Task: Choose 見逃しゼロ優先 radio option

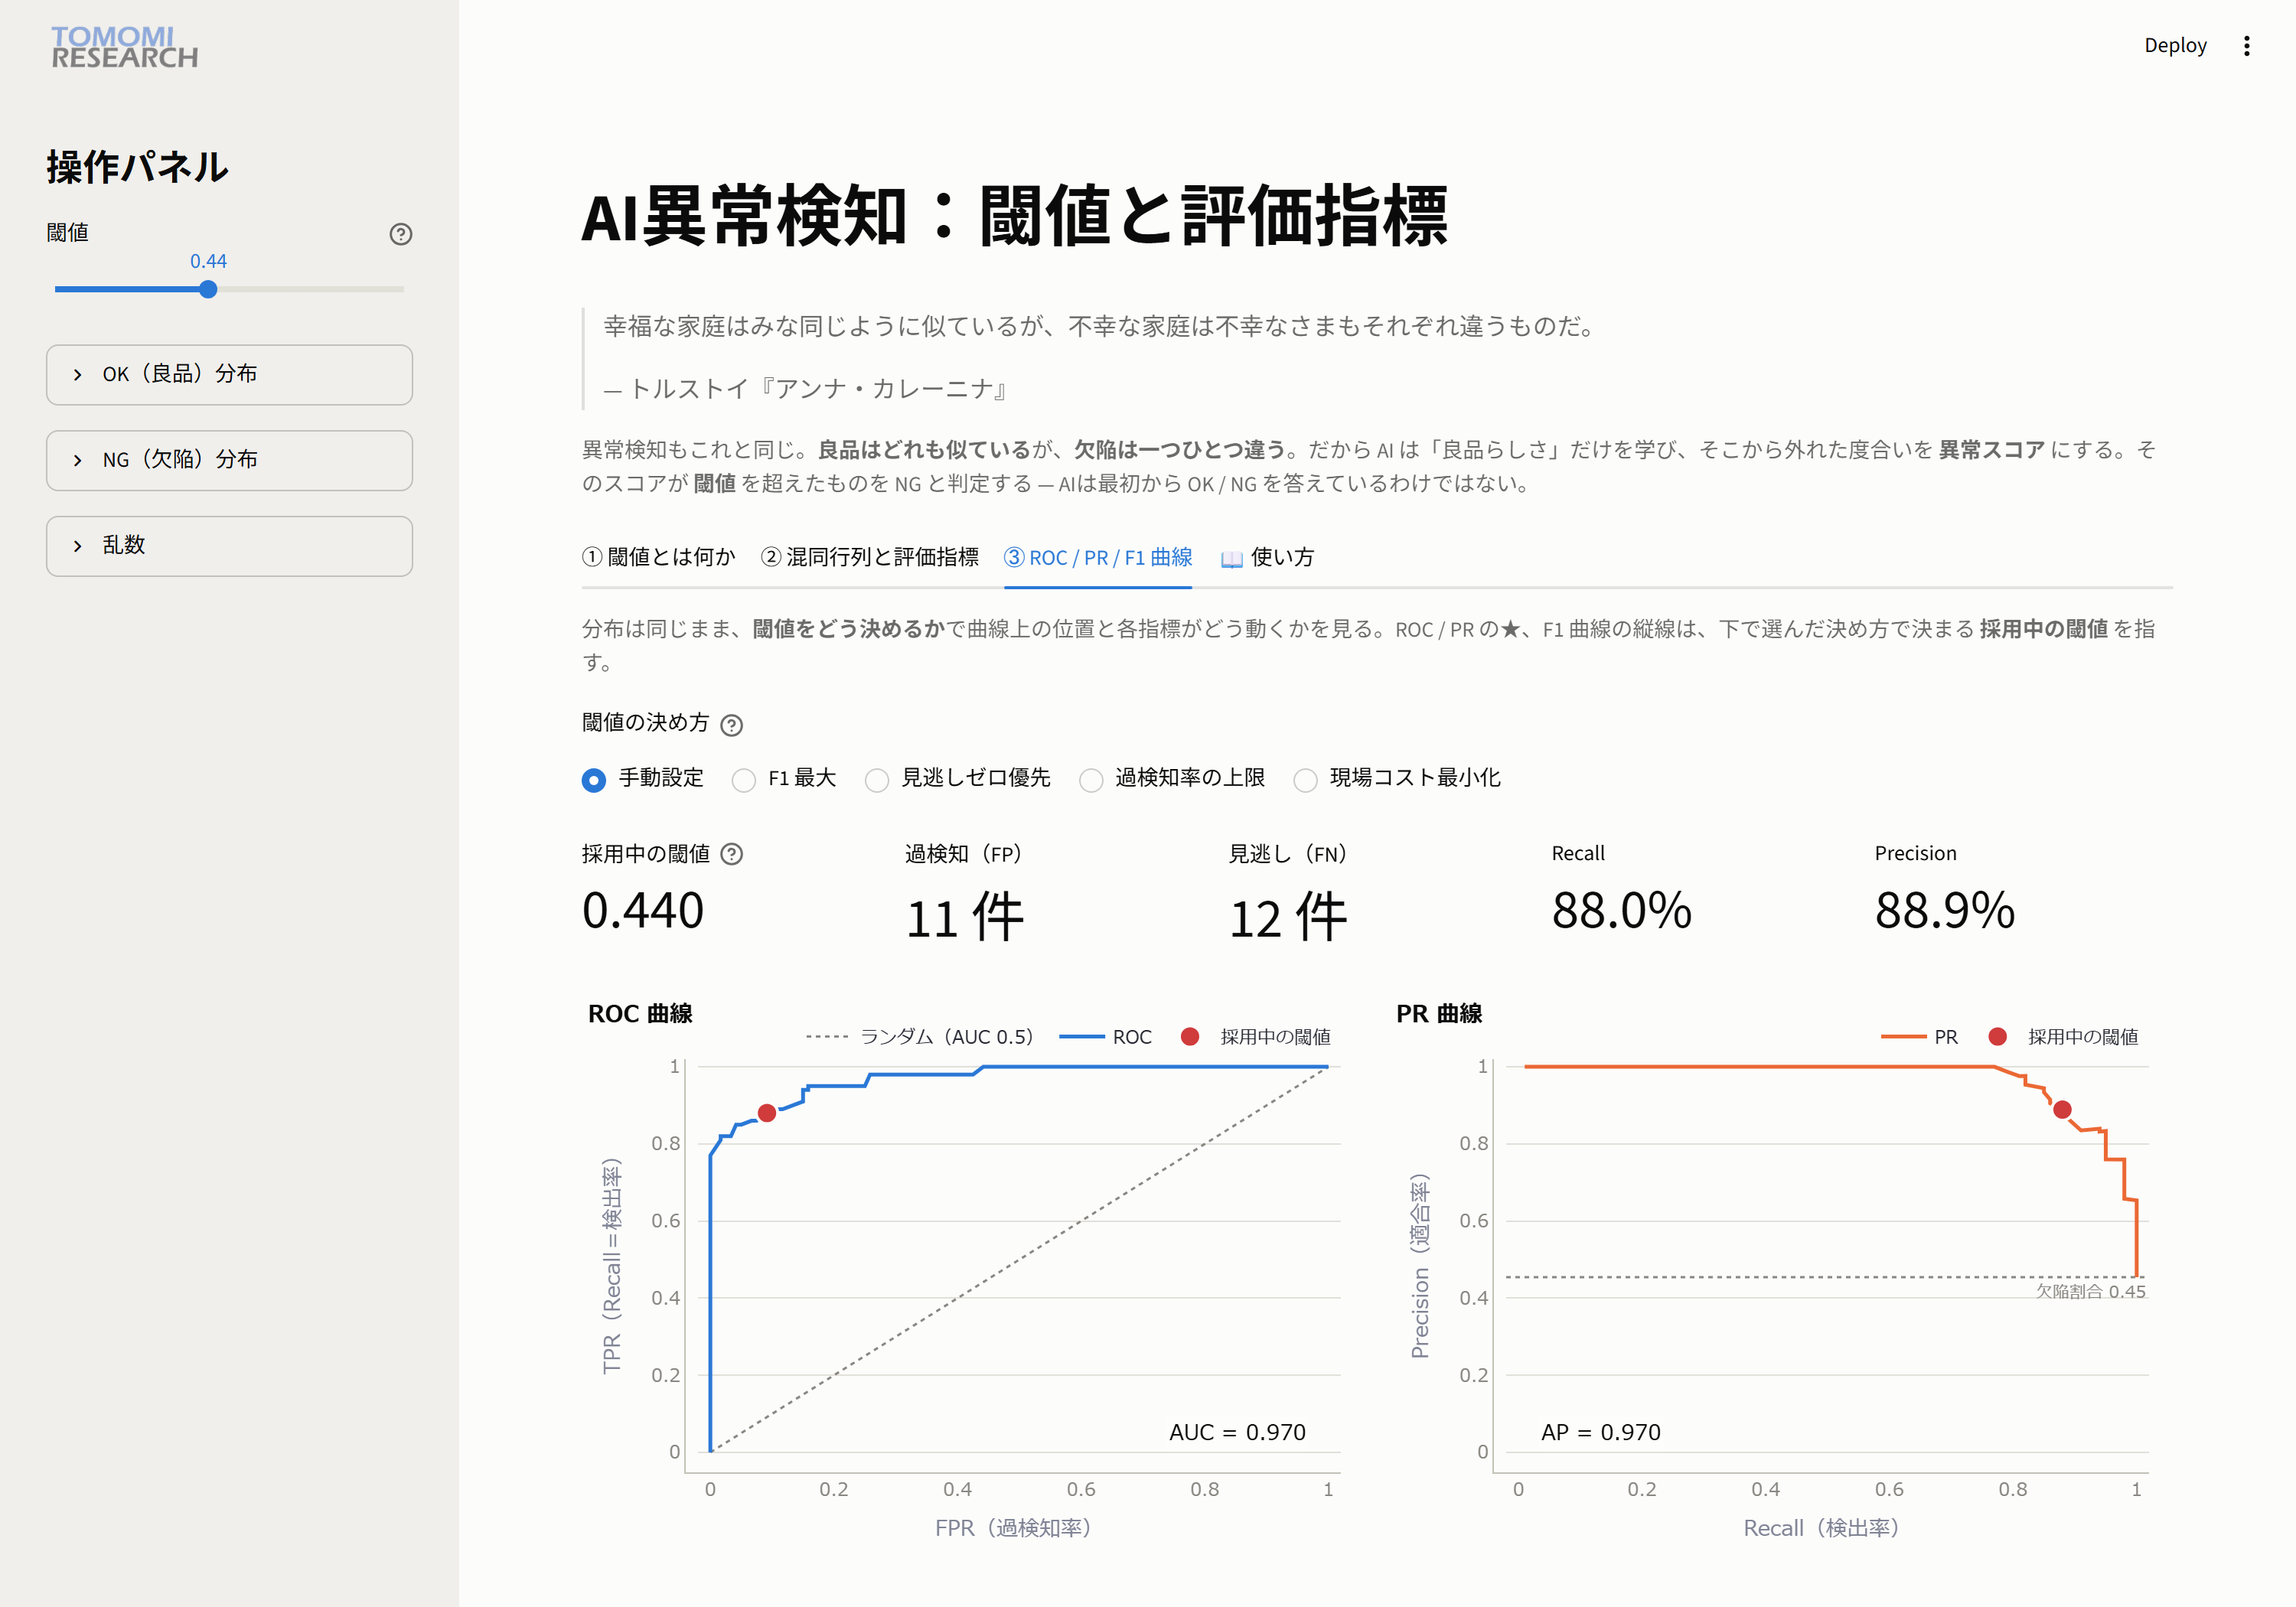Action: 958,779
